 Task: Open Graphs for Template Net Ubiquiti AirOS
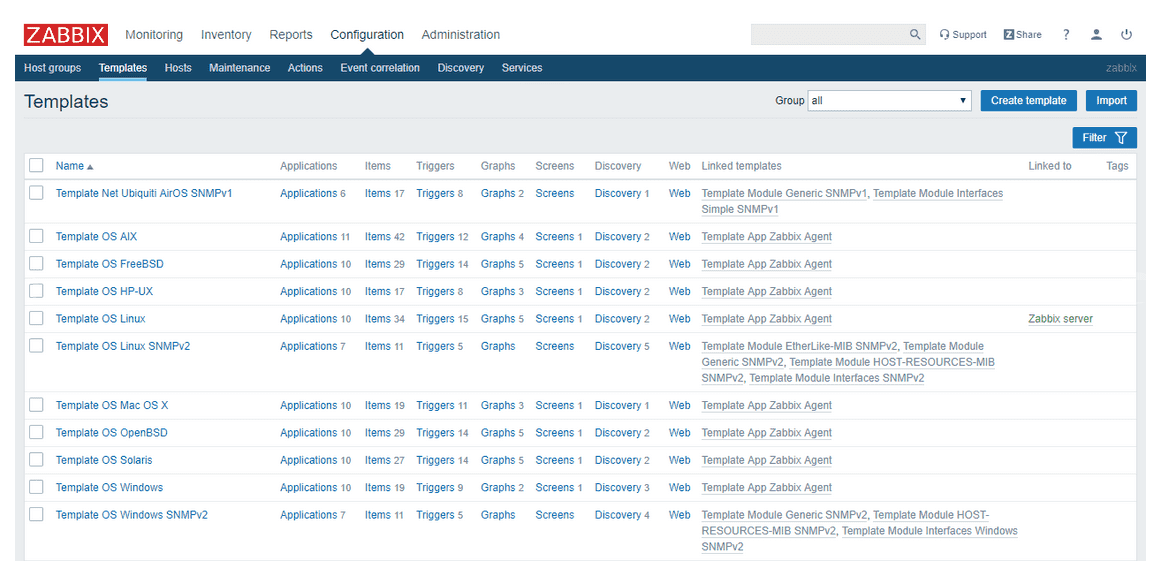pyautogui.click(x=498, y=193)
